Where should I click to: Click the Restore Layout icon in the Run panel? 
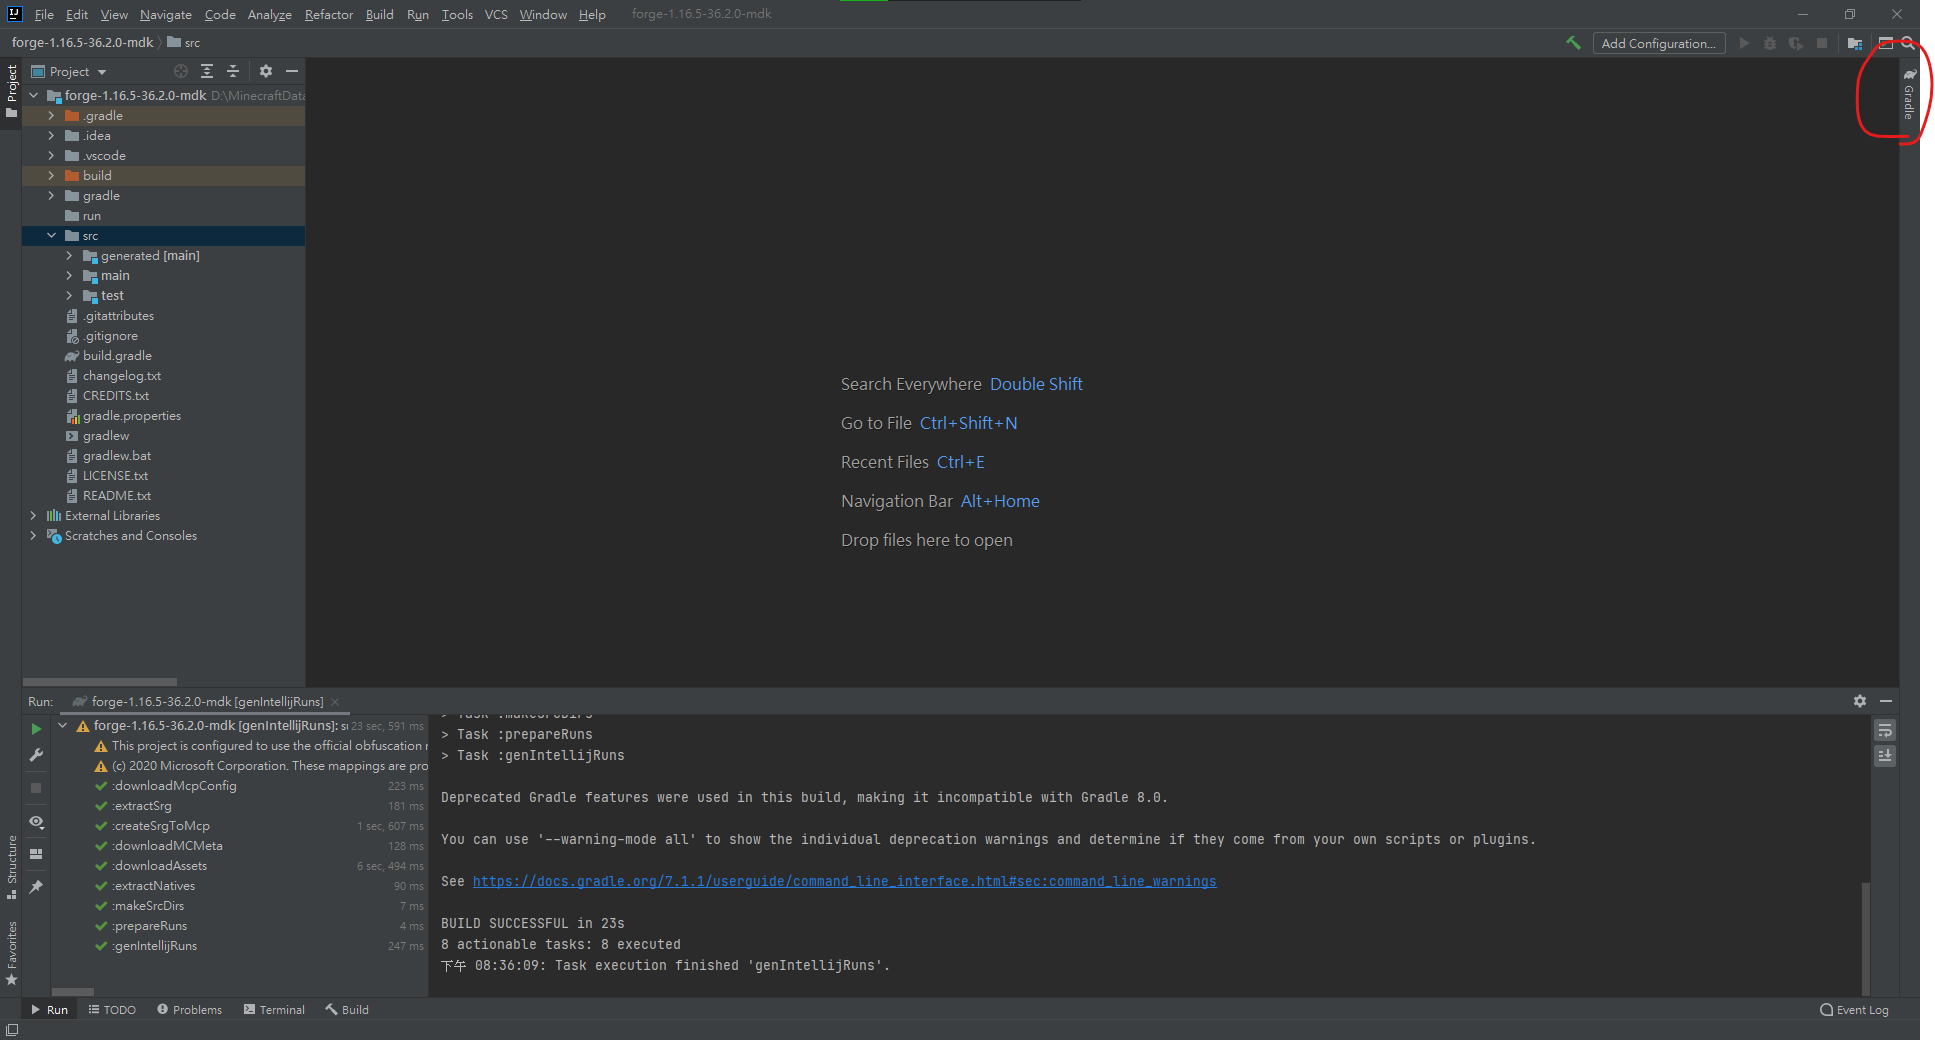[36, 854]
